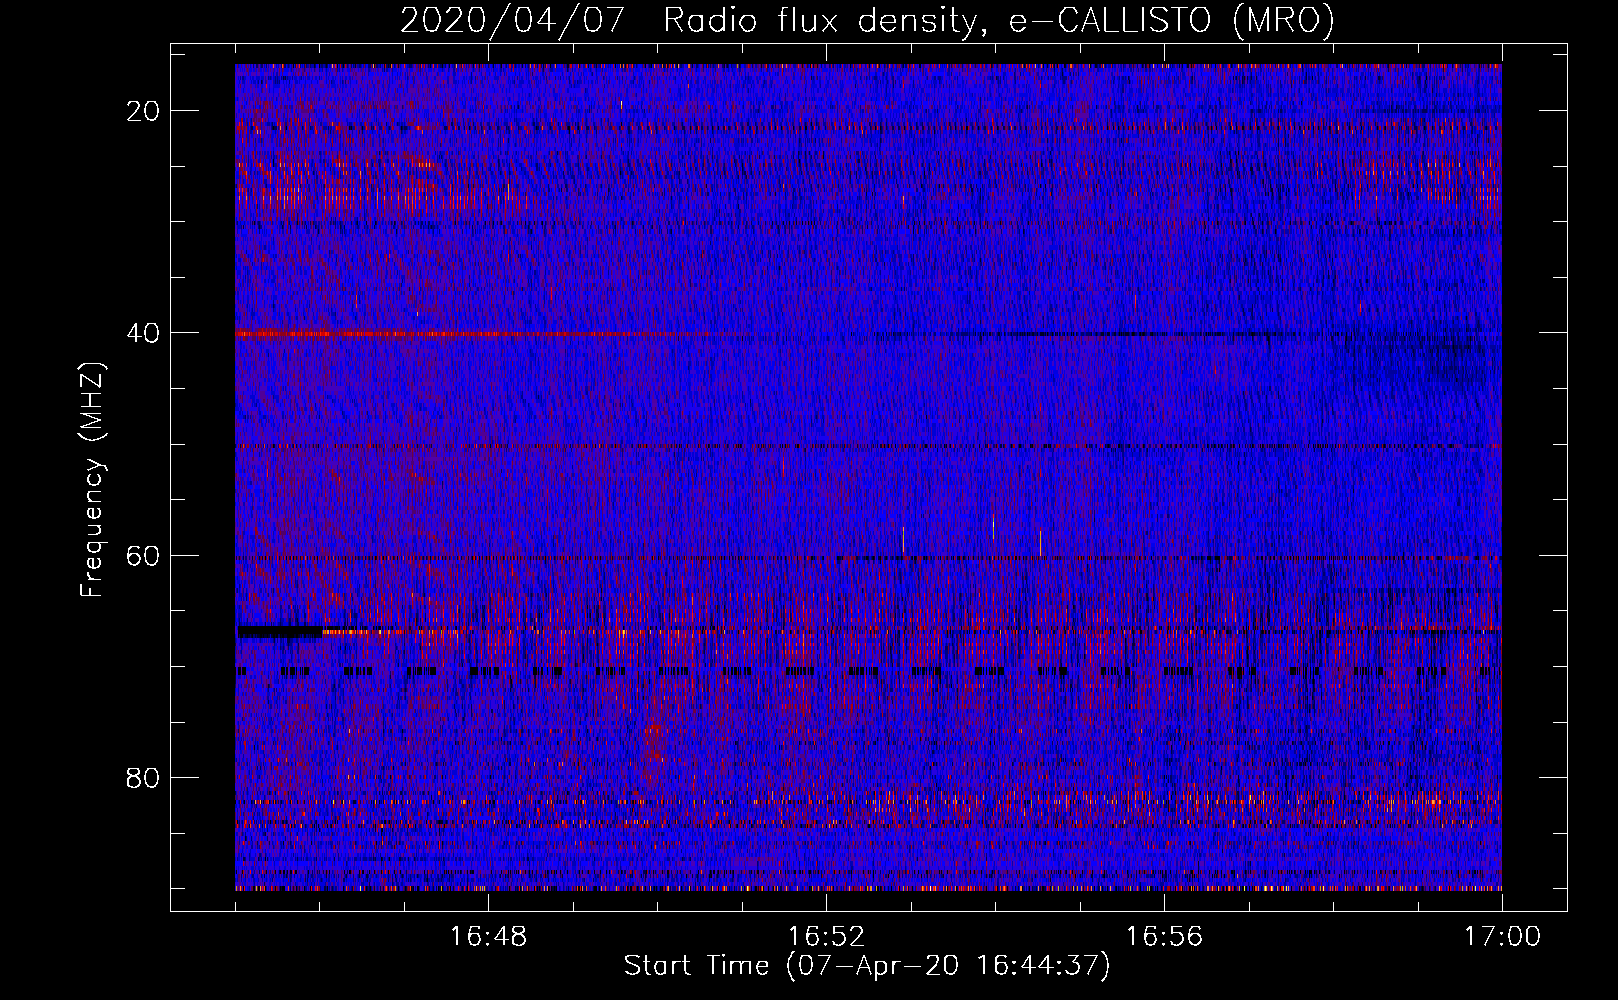Click the 40 frequency tick label
This screenshot has width=1618, height=1000.
tap(144, 332)
